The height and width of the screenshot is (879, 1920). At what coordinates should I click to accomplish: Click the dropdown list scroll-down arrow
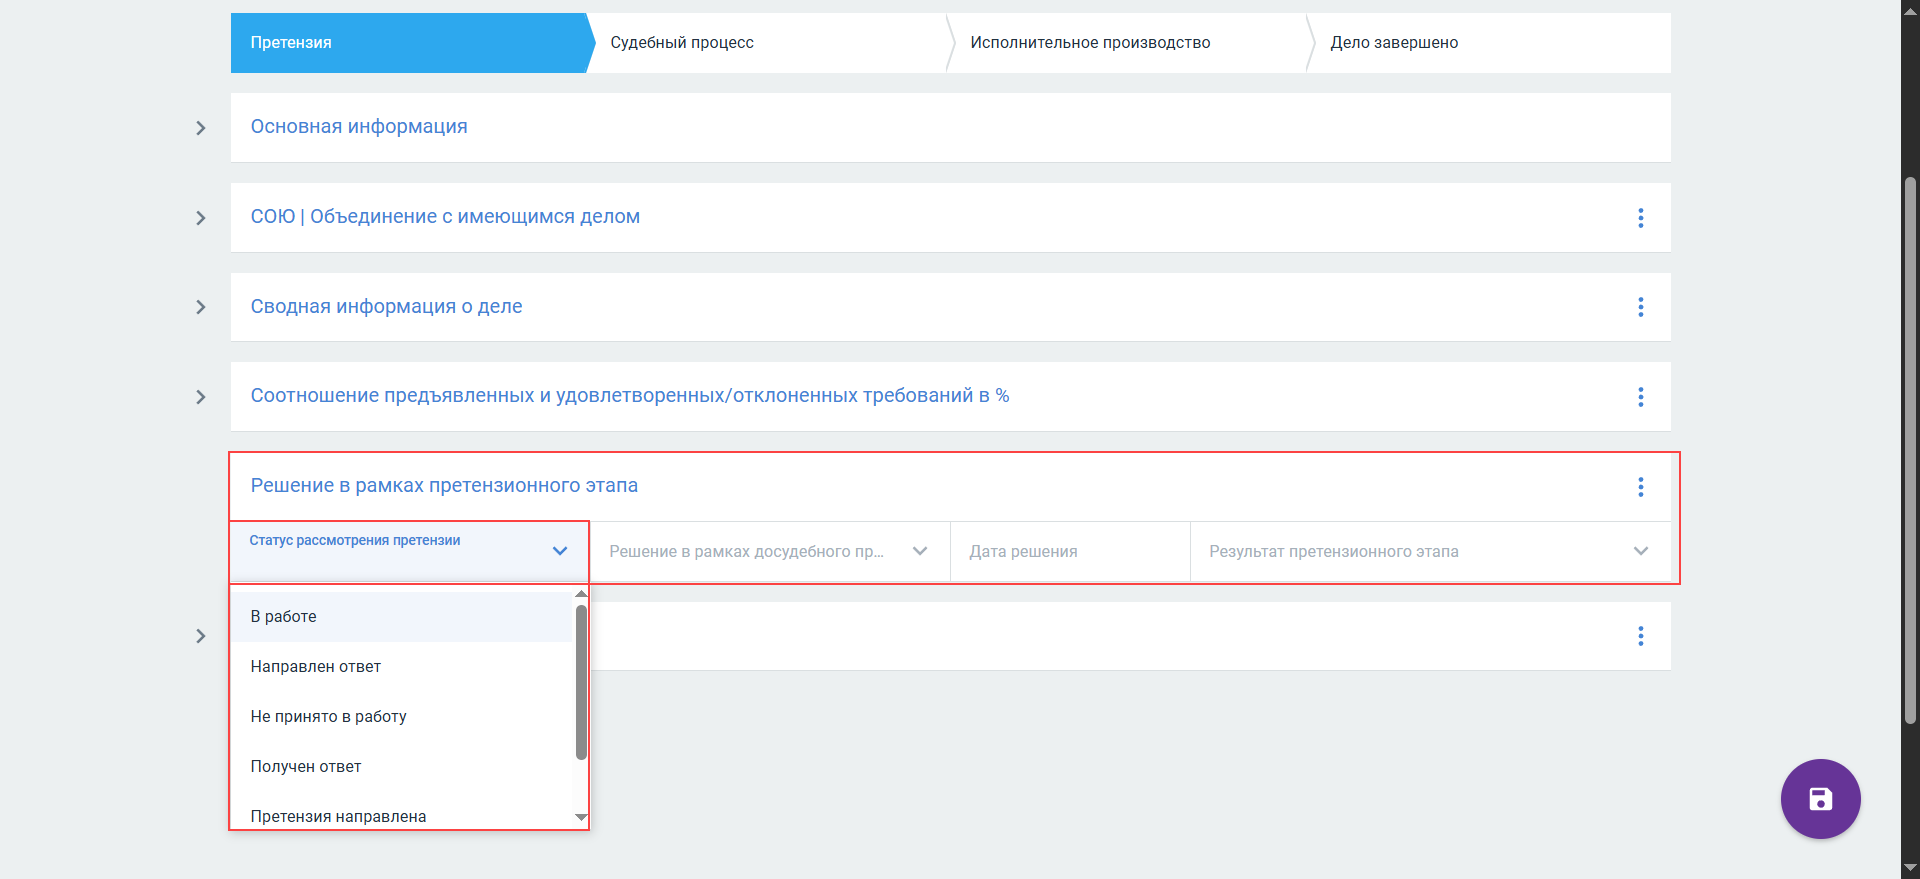(581, 818)
